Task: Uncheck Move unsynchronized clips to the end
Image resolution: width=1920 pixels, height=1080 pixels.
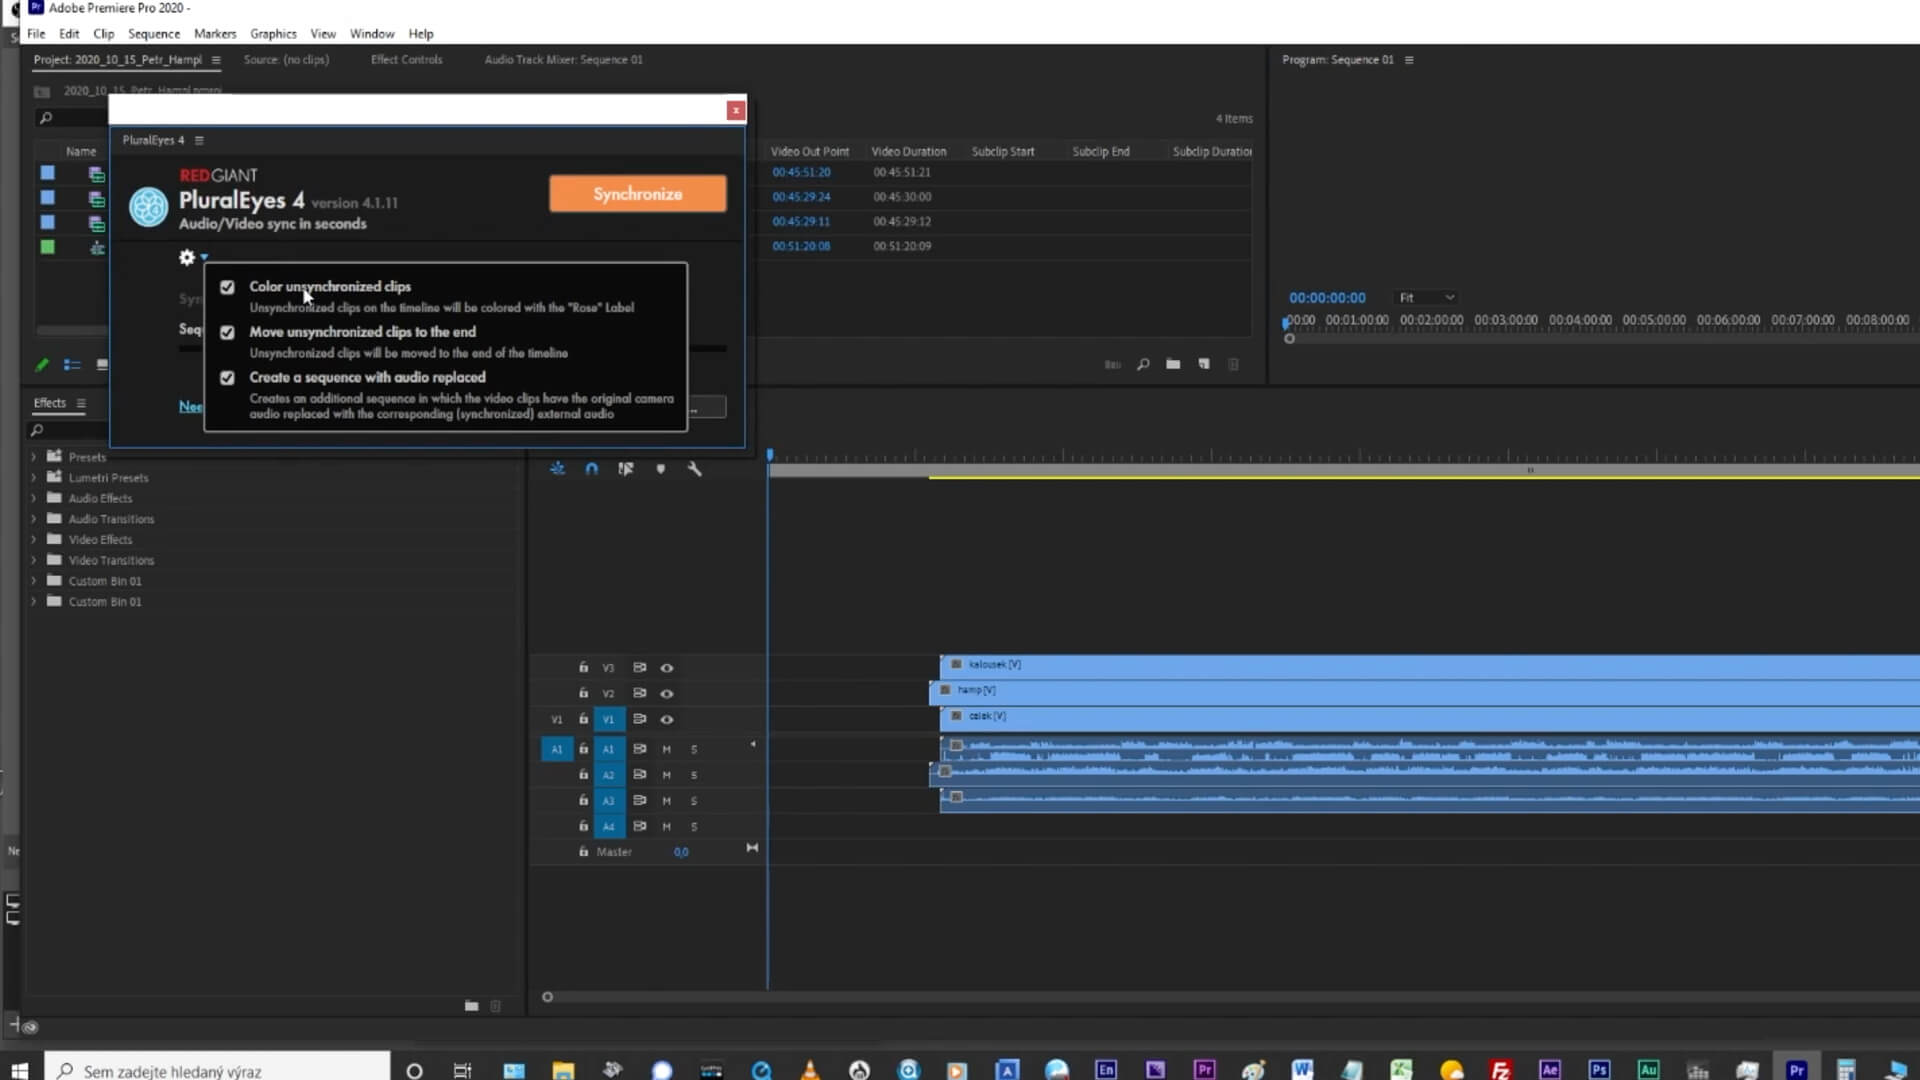Action: pos(227,332)
